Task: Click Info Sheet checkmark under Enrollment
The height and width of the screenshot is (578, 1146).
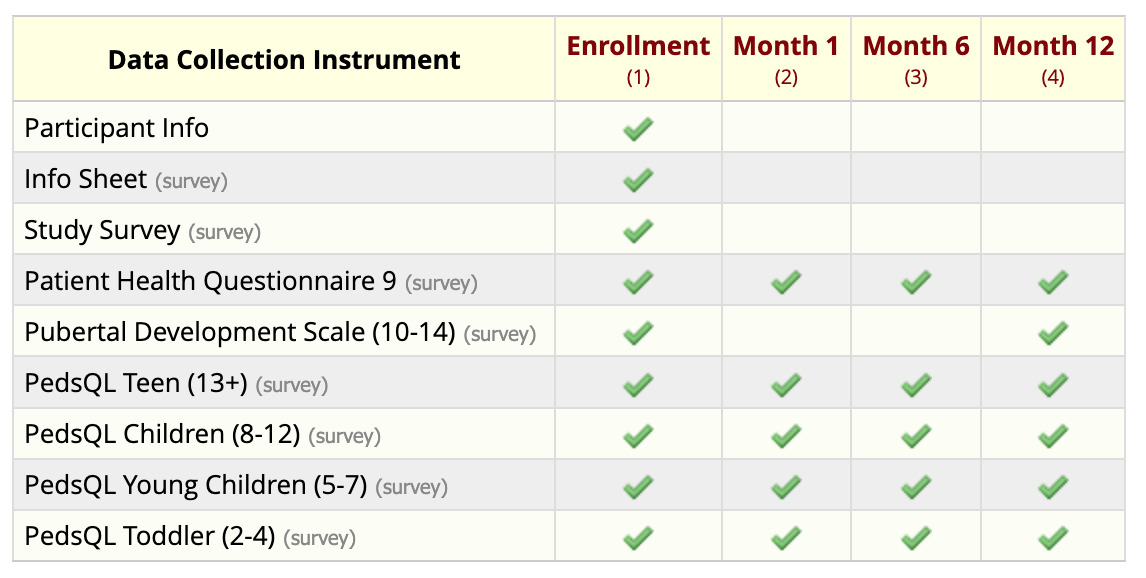Action: pyautogui.click(x=637, y=180)
